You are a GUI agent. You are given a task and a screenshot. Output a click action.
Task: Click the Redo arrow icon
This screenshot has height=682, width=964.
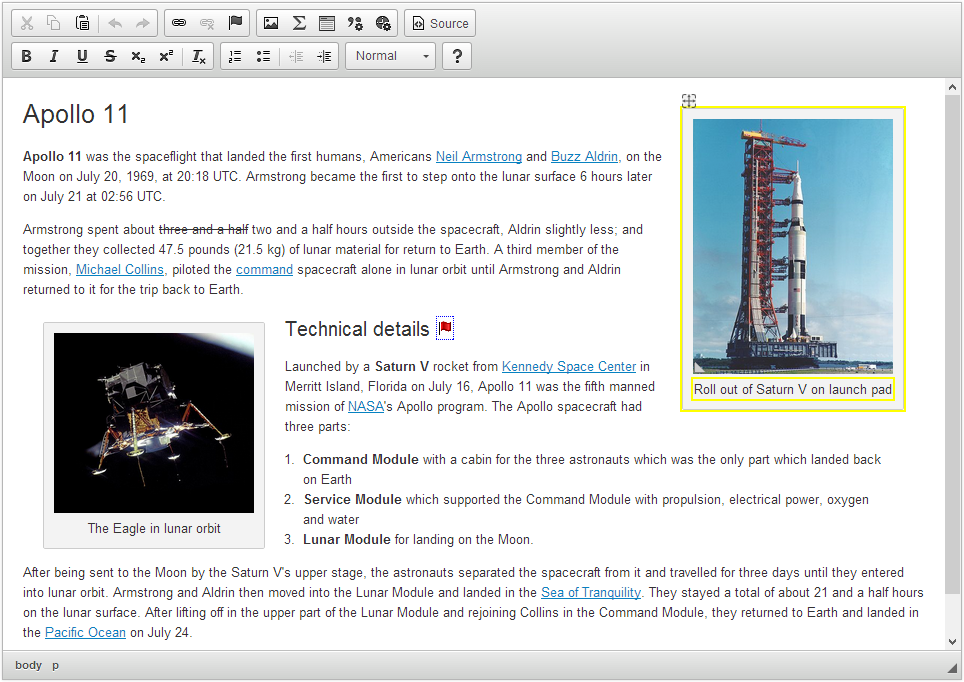(x=143, y=23)
